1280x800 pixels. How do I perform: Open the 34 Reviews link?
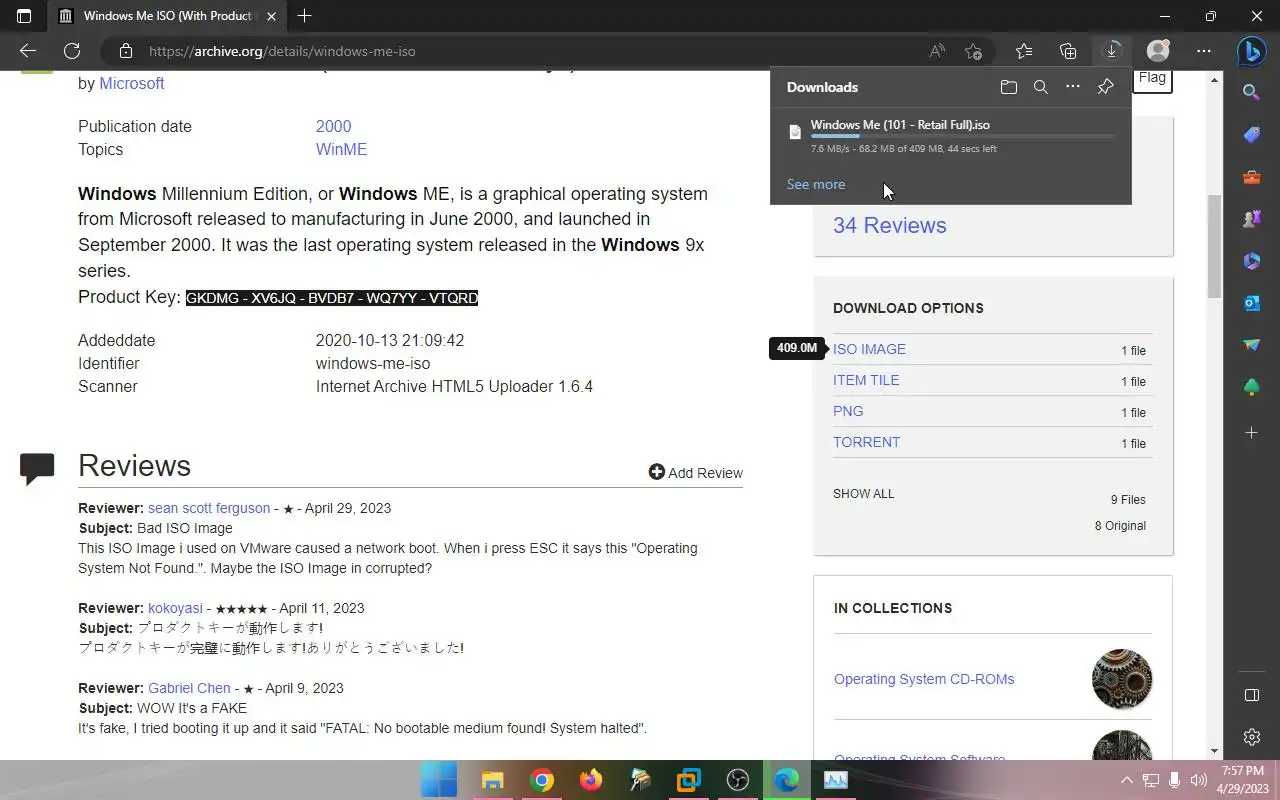889,226
